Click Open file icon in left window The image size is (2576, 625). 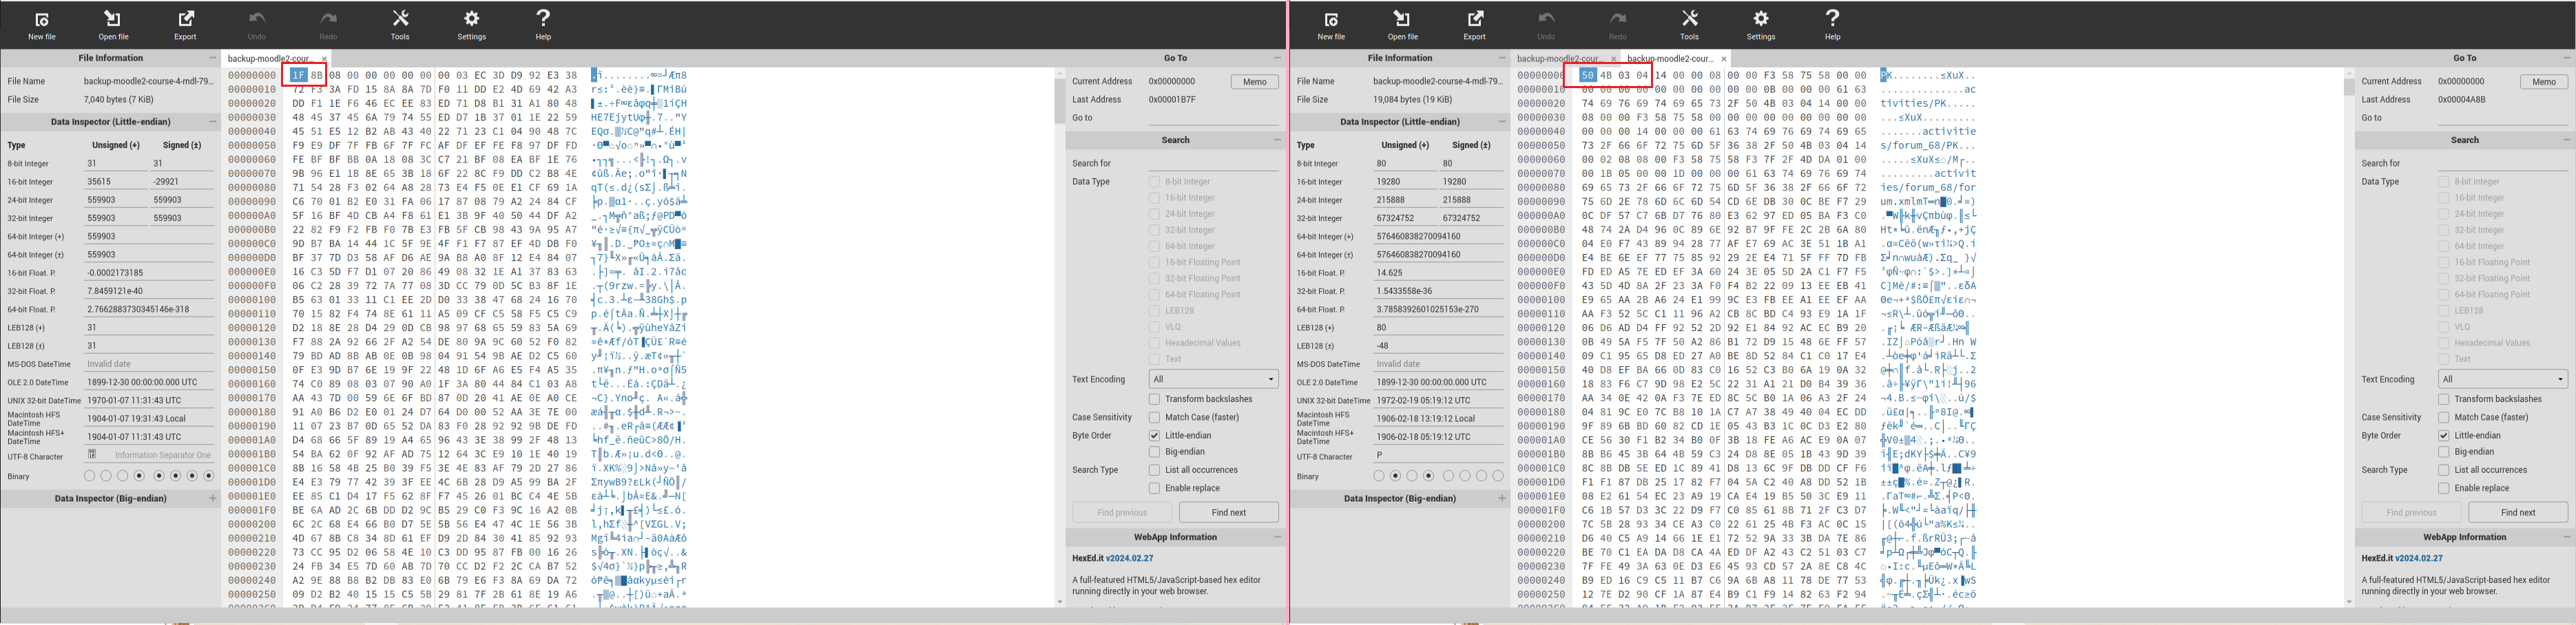click(x=113, y=19)
